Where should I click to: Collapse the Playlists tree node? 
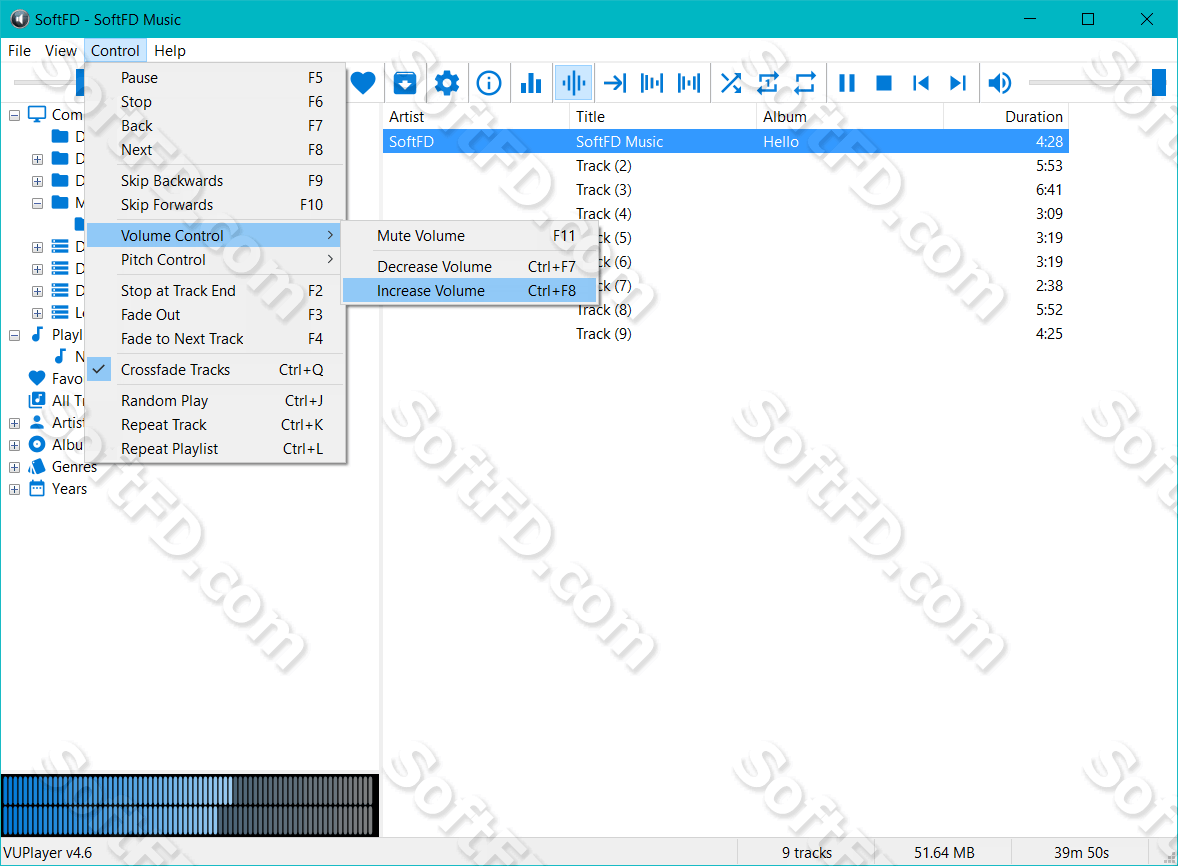click(14, 335)
